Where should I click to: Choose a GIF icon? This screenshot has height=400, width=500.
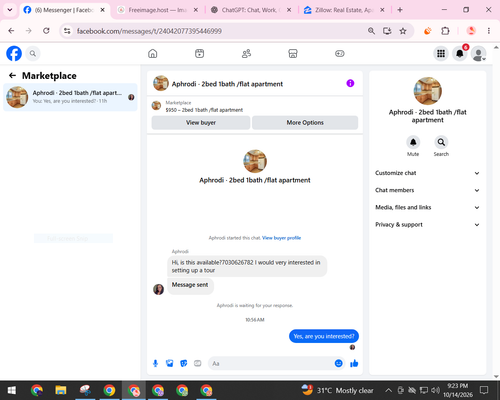198,363
